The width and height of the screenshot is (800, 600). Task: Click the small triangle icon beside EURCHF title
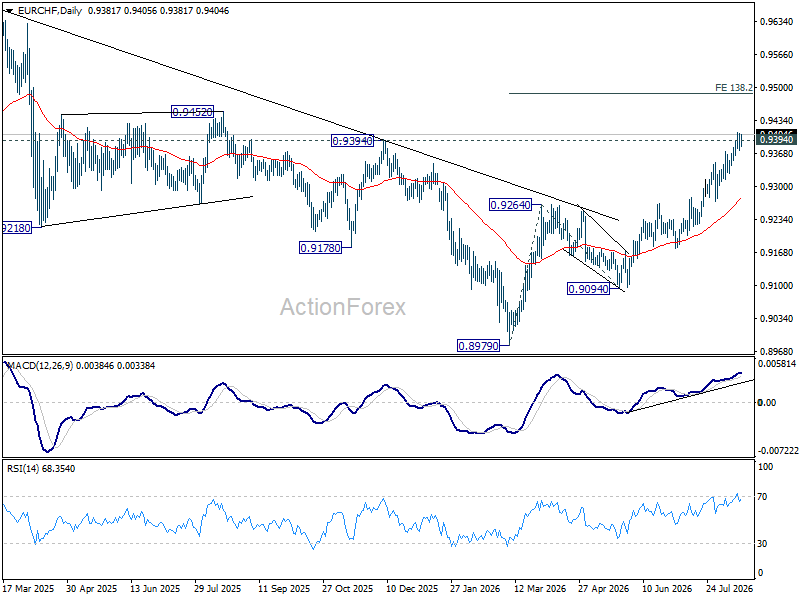[x=8, y=10]
